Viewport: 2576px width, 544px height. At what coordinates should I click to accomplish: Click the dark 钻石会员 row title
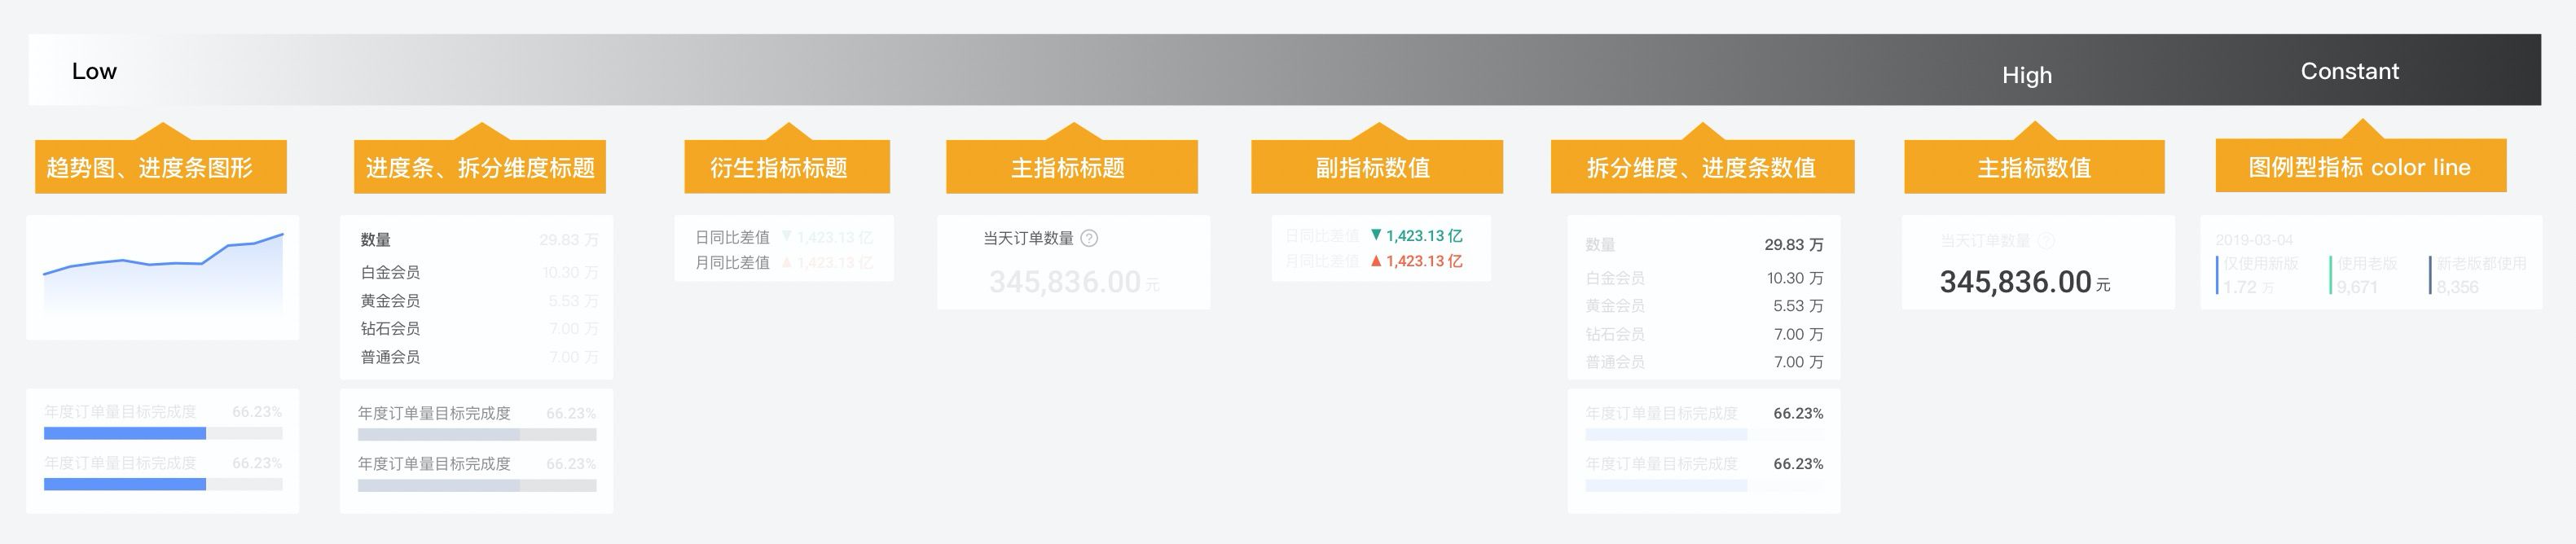tap(390, 328)
